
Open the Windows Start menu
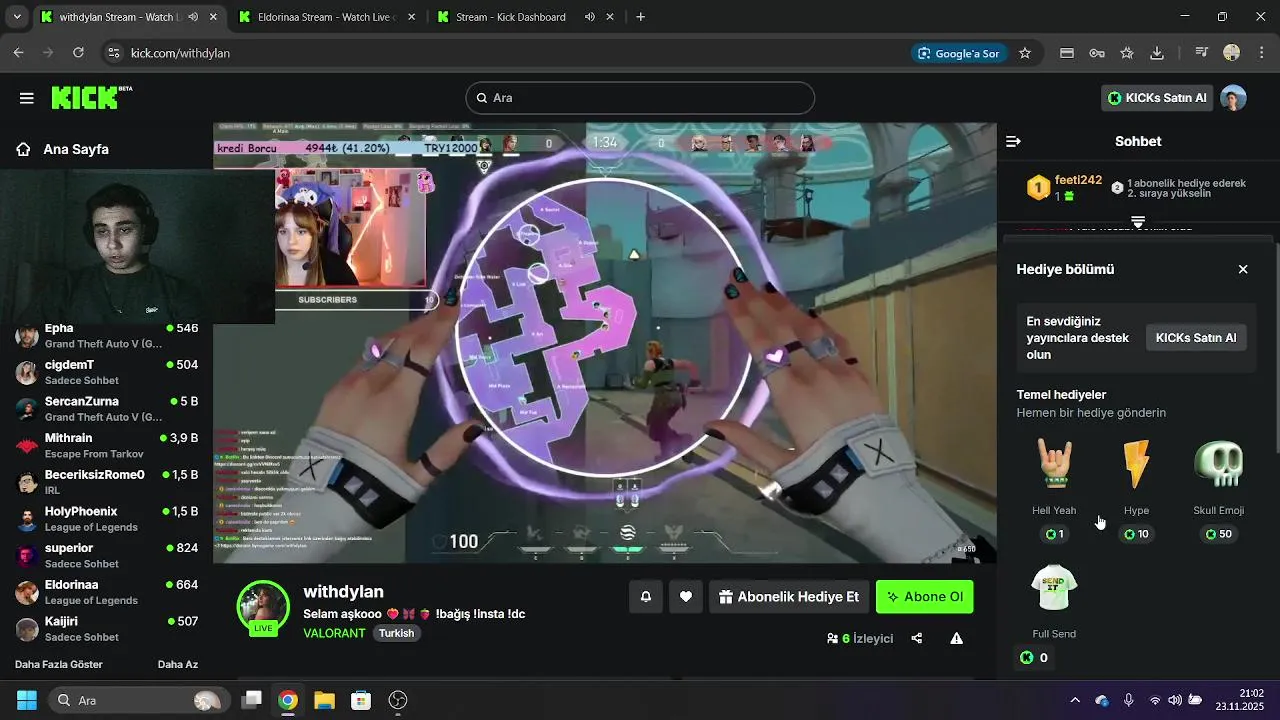pyautogui.click(x=26, y=700)
